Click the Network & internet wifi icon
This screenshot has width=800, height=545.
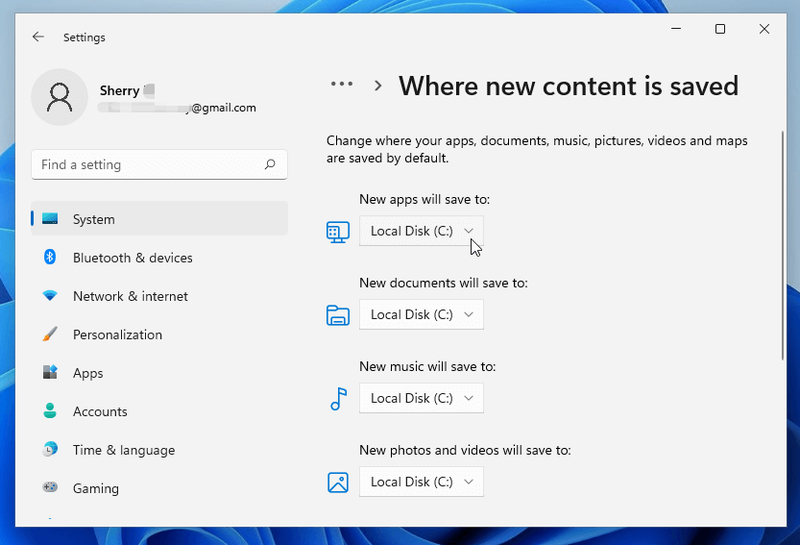click(x=49, y=295)
